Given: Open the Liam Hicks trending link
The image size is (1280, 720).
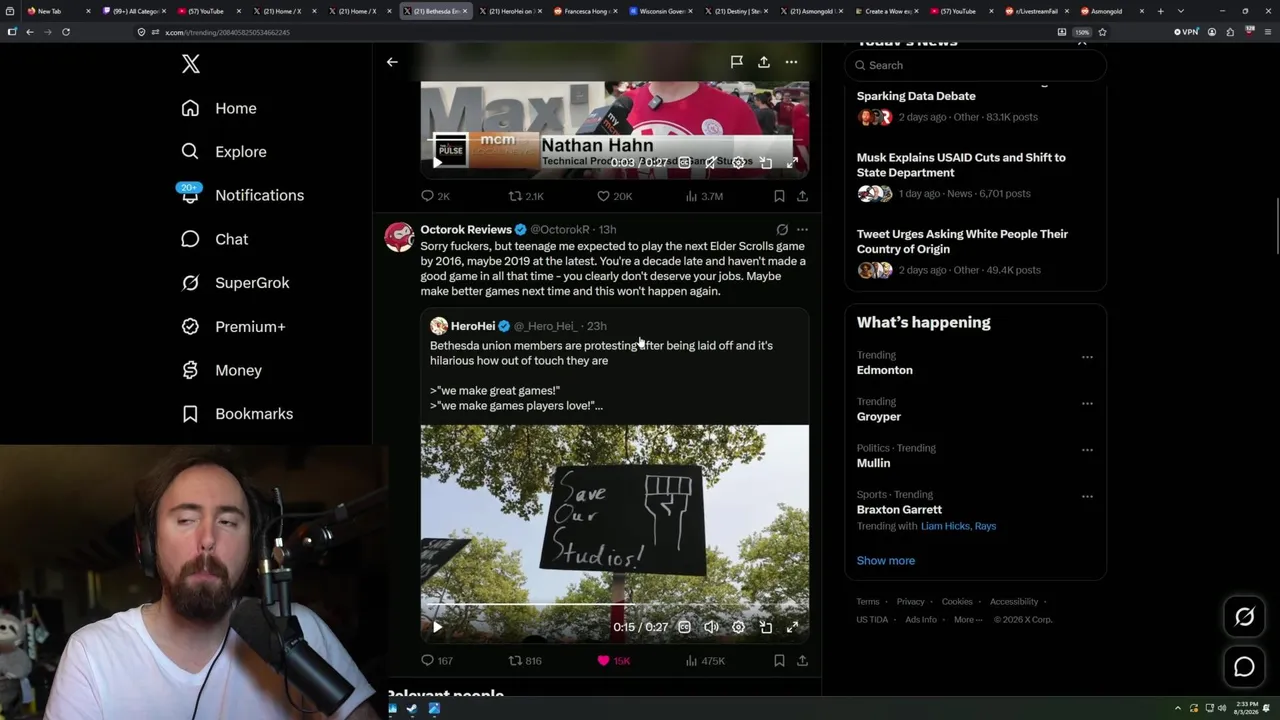Looking at the screenshot, I should [x=945, y=526].
